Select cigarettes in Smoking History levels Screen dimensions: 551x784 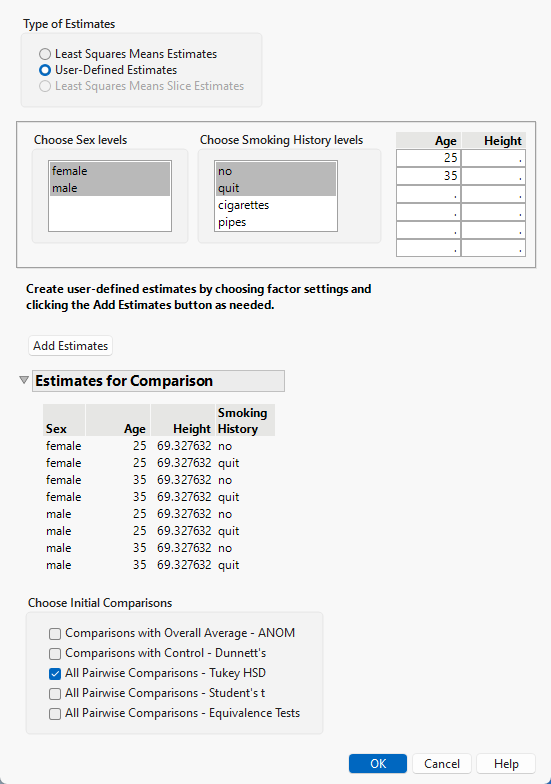click(x=276, y=205)
